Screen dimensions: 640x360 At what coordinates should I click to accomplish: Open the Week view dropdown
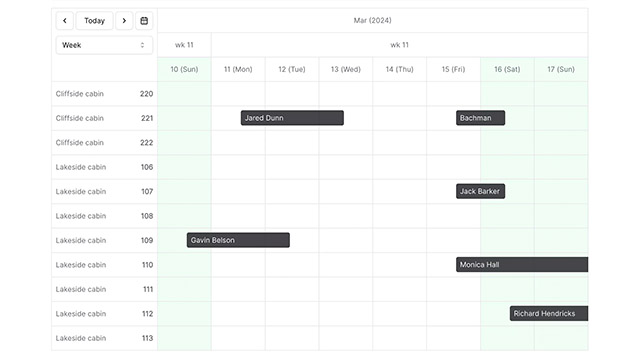(x=104, y=45)
